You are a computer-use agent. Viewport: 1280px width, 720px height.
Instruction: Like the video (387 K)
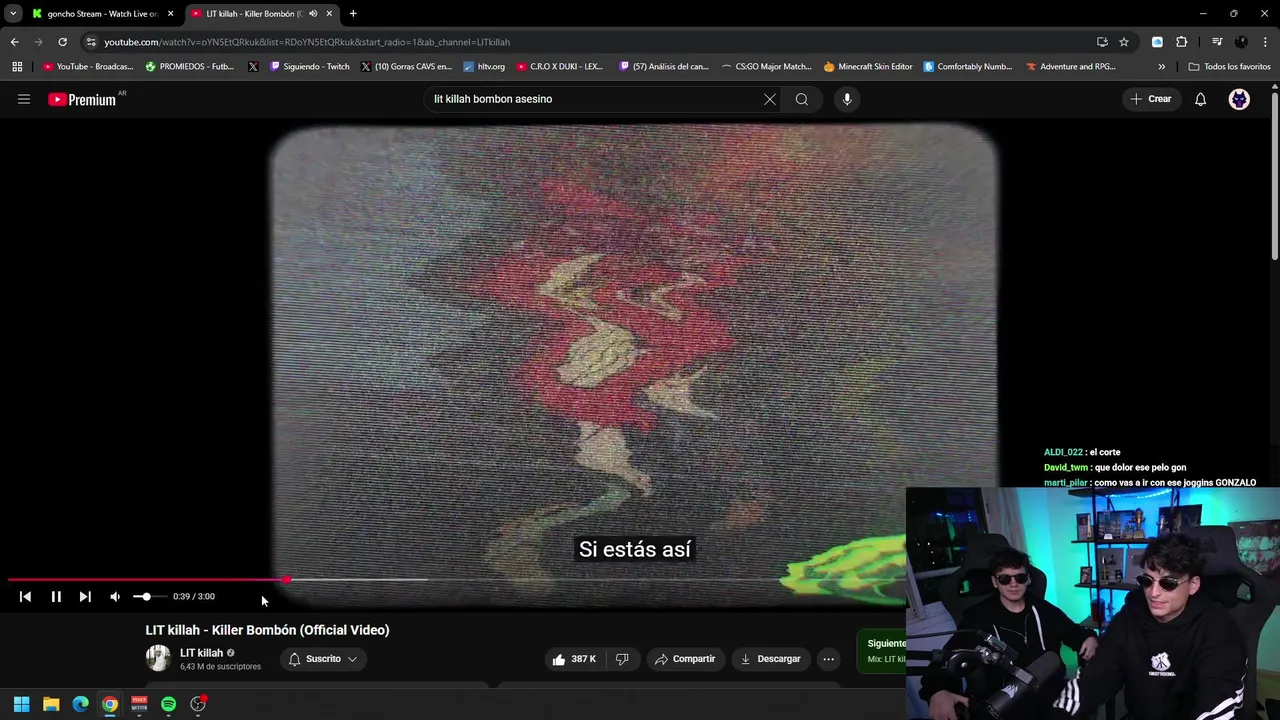tap(574, 659)
